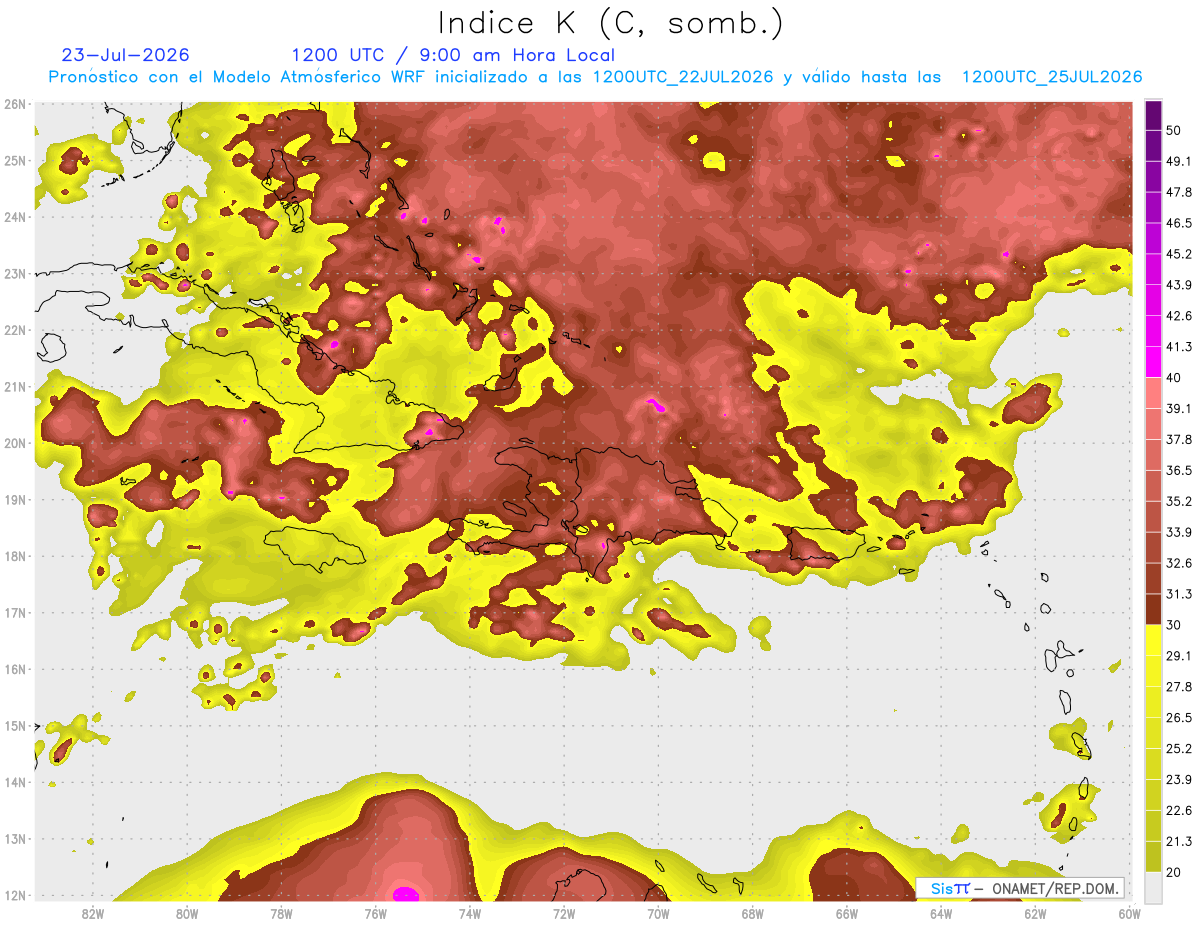This screenshot has height=927, width=1200.
Task: Click the "25.2" color scale label
Action: [x=1179, y=749]
